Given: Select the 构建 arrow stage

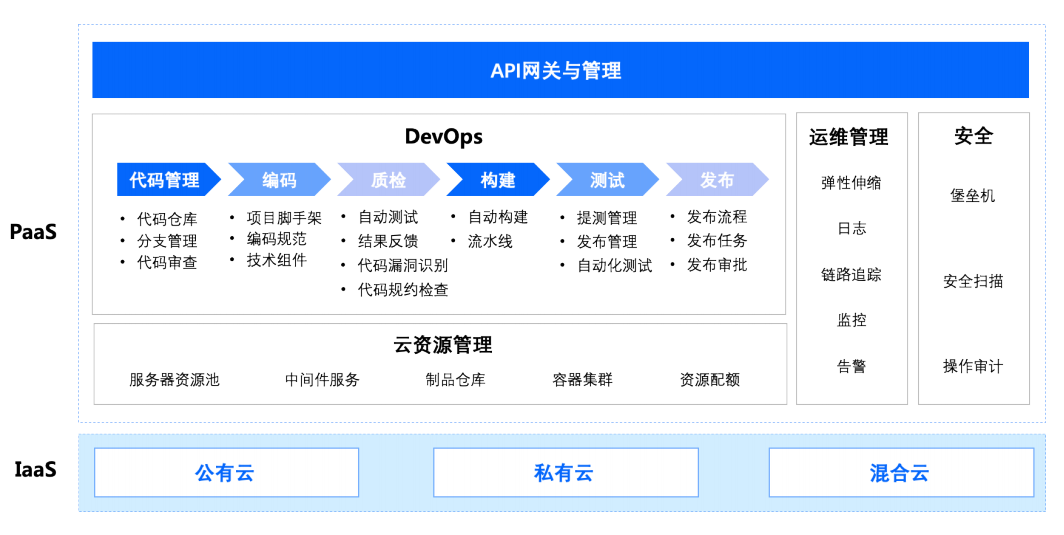Looking at the screenshot, I should coord(497,180).
